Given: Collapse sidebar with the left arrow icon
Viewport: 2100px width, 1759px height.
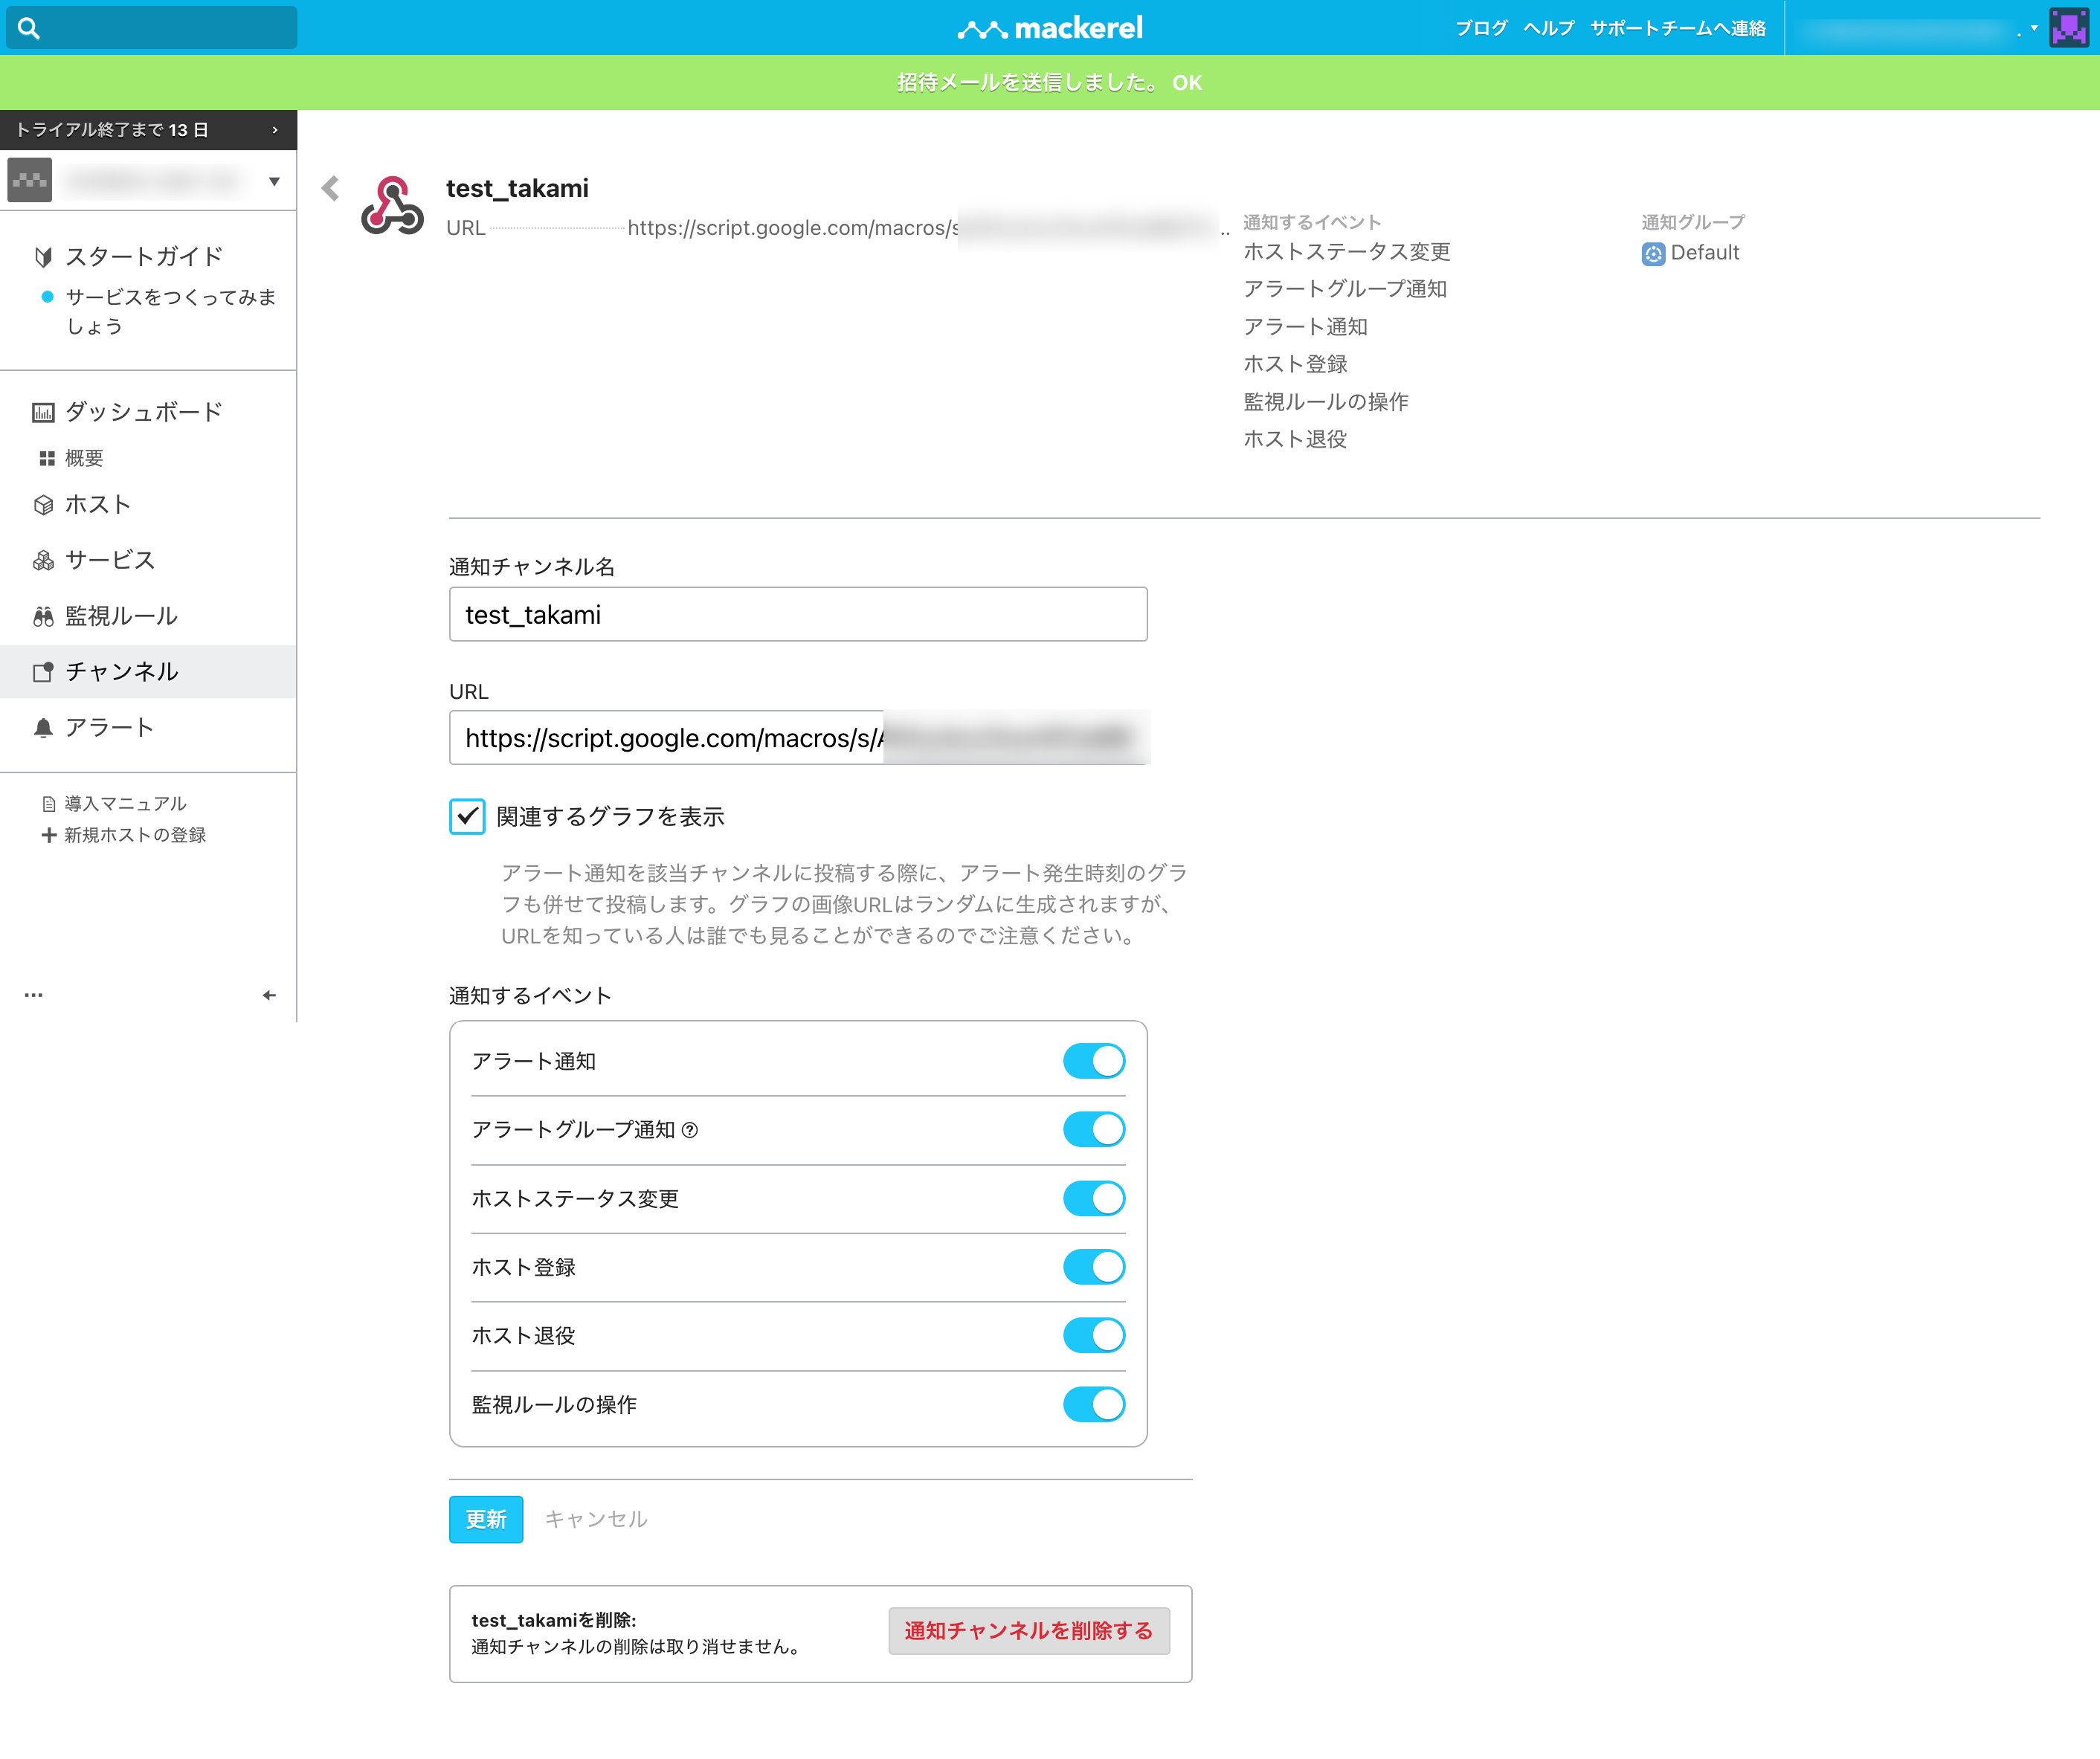Looking at the screenshot, I should (269, 995).
